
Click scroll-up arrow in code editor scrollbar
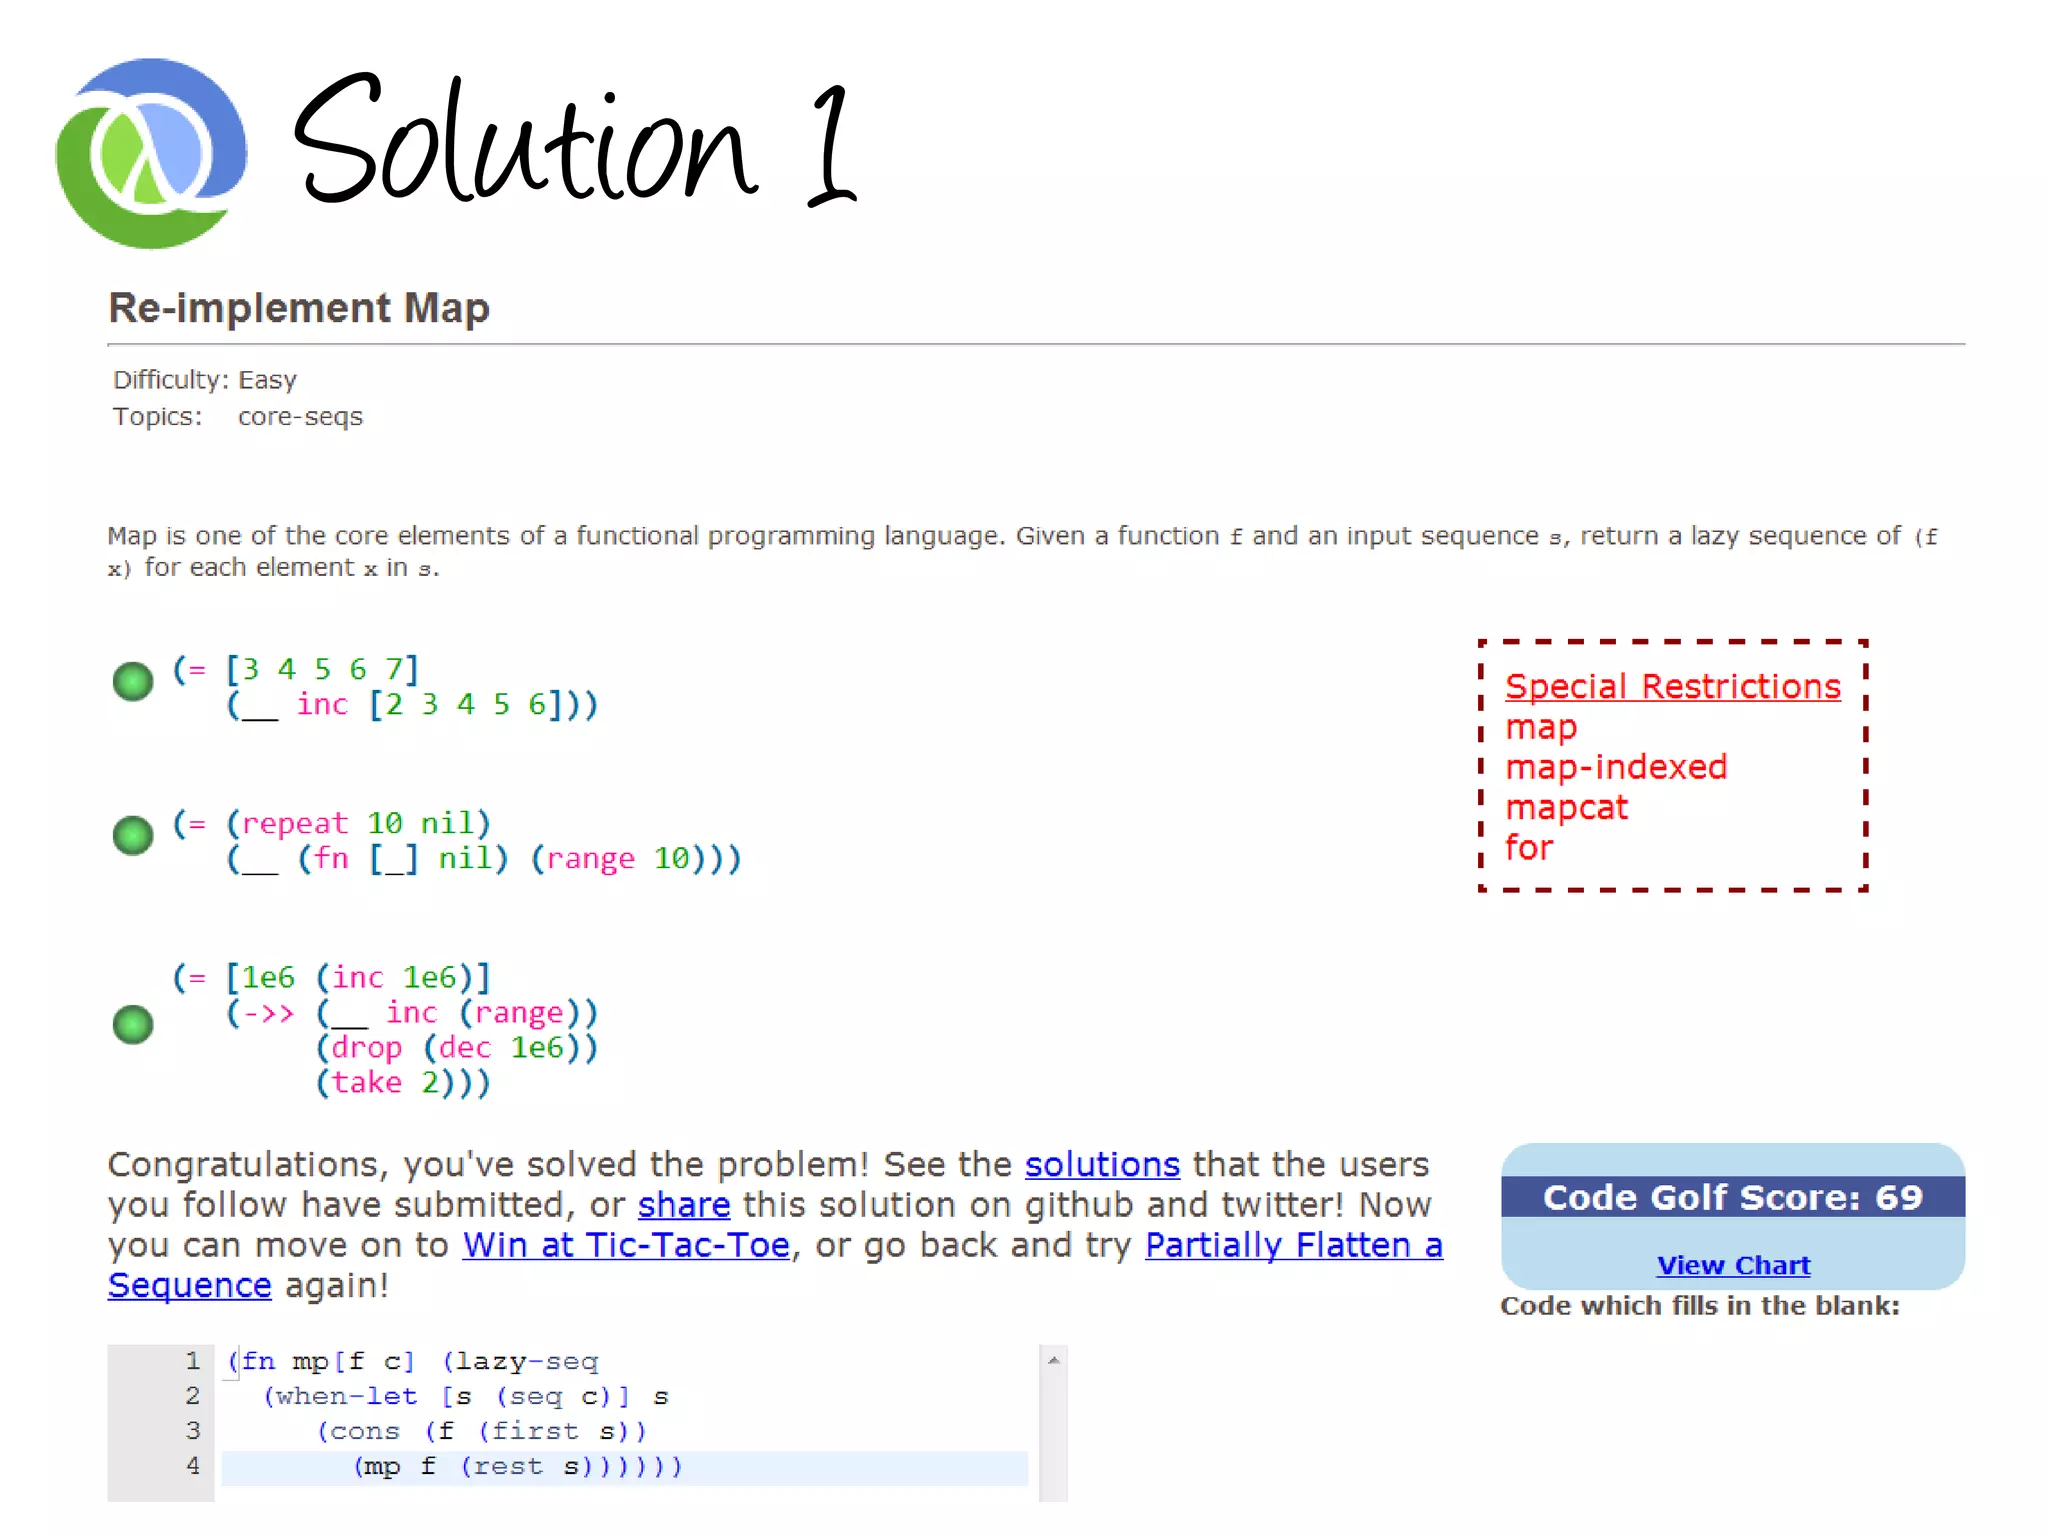tap(1053, 1360)
